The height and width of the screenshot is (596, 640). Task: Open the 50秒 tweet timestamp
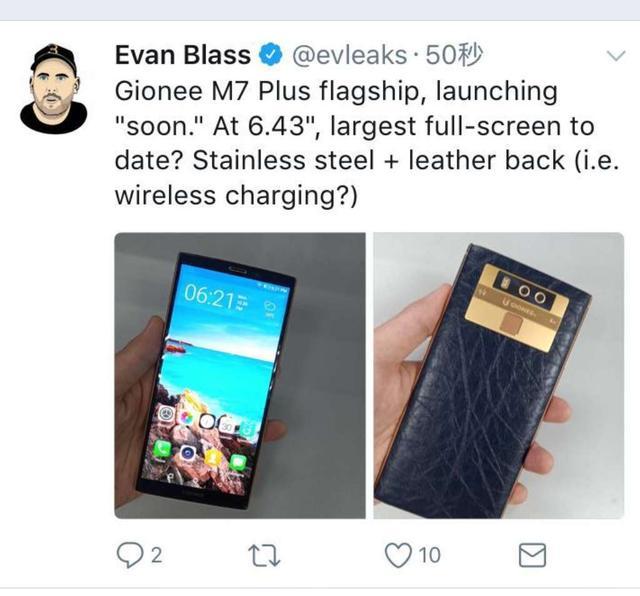coord(454,55)
